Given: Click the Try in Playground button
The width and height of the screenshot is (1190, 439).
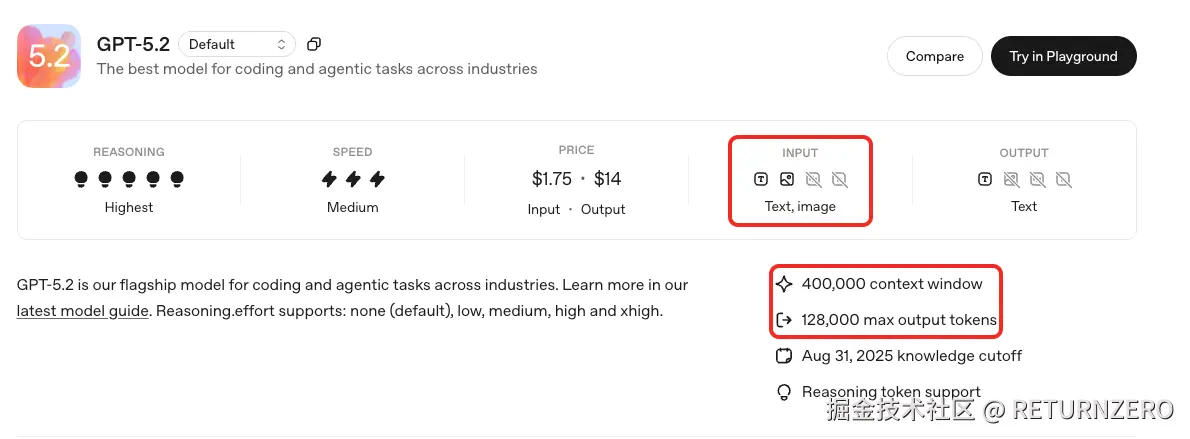Looking at the screenshot, I should (x=1063, y=56).
